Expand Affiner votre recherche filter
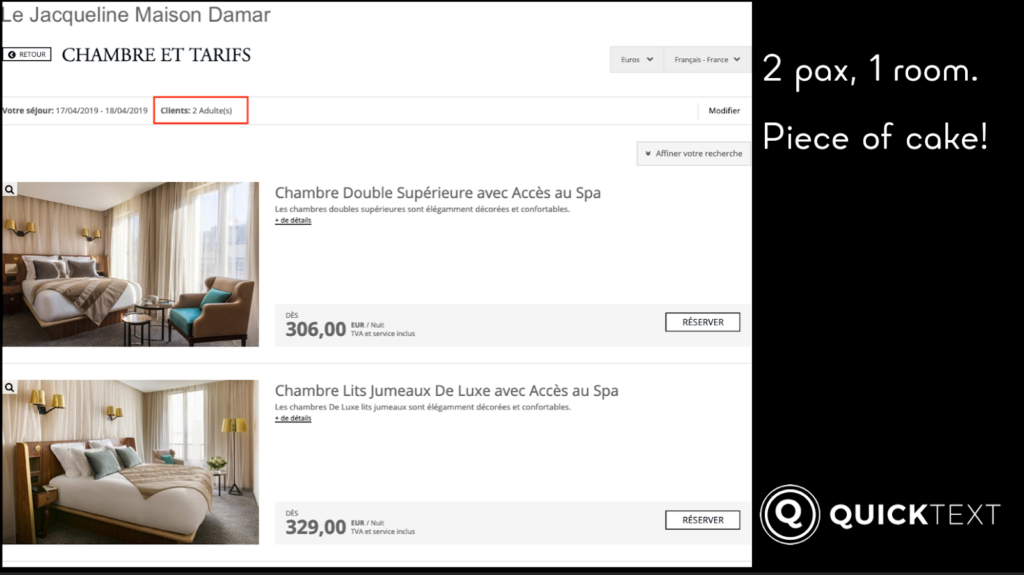Viewport: 1024px width, 575px height. coord(694,154)
